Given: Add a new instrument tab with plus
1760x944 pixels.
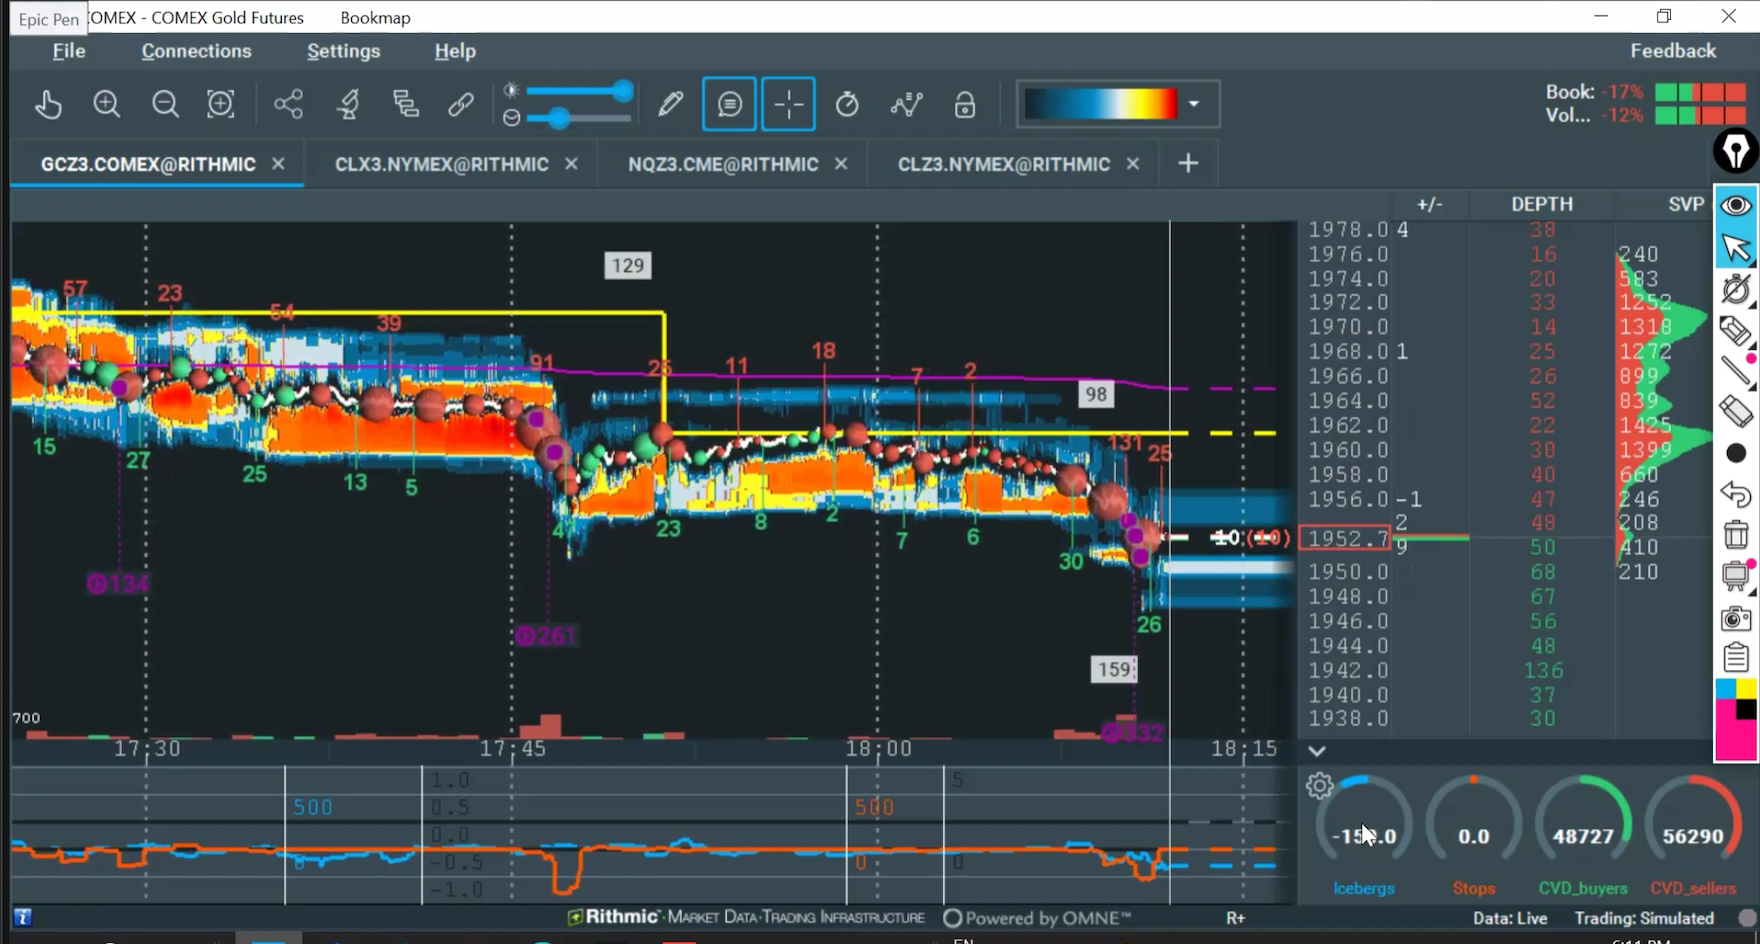Looking at the screenshot, I should 1188,163.
